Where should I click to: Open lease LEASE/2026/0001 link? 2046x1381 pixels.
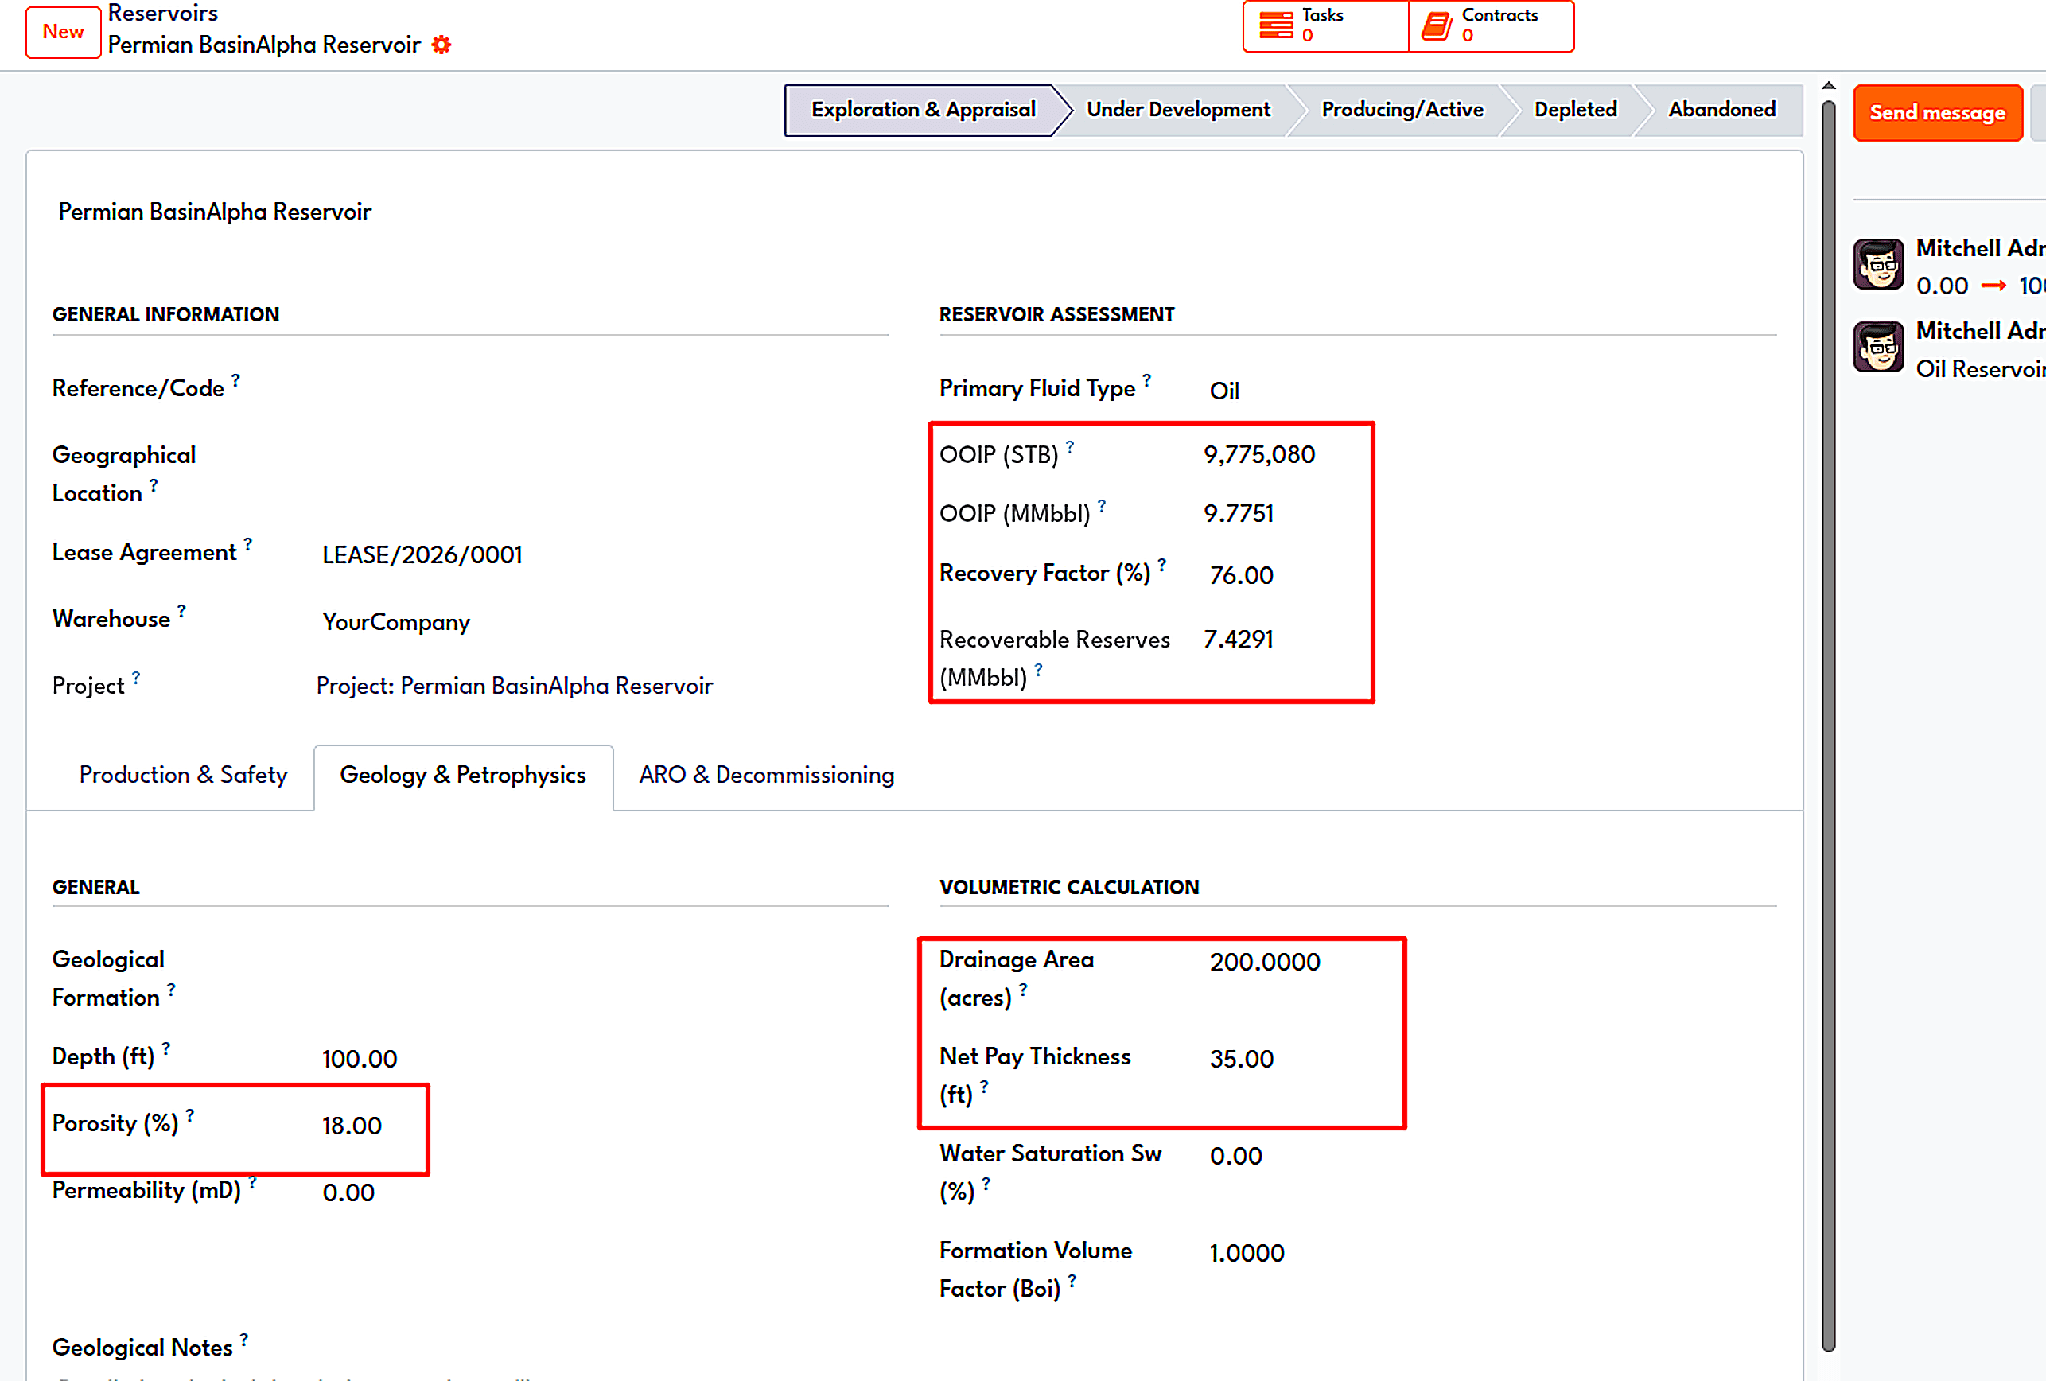point(422,555)
